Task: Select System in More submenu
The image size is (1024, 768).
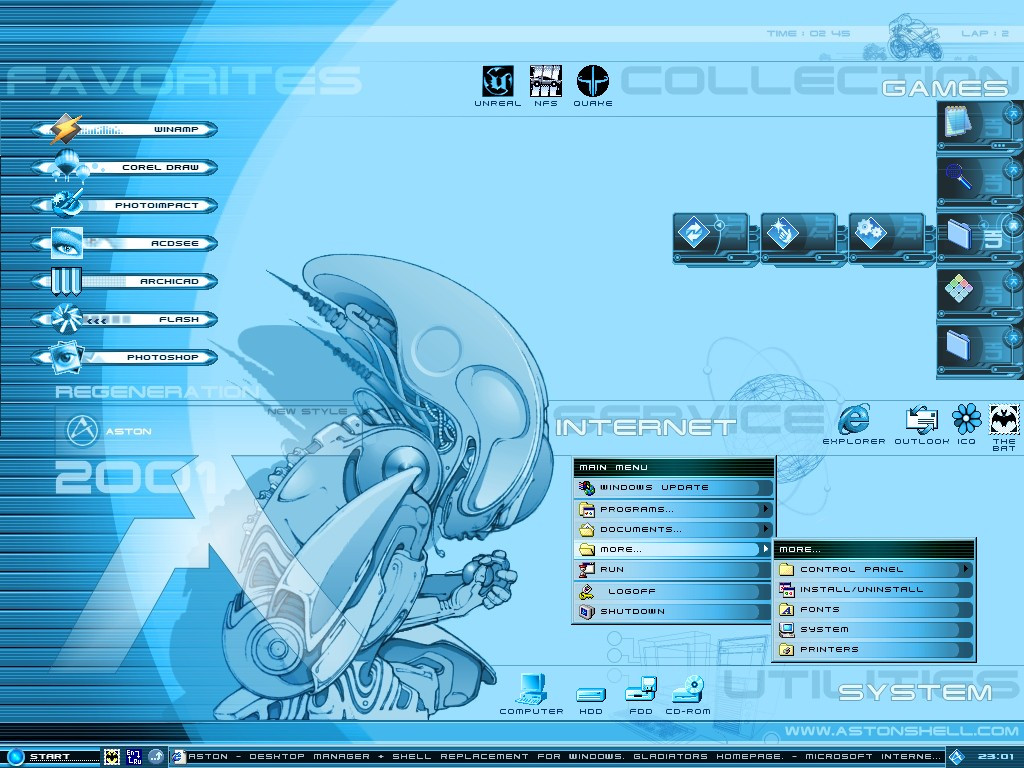Action: point(874,630)
